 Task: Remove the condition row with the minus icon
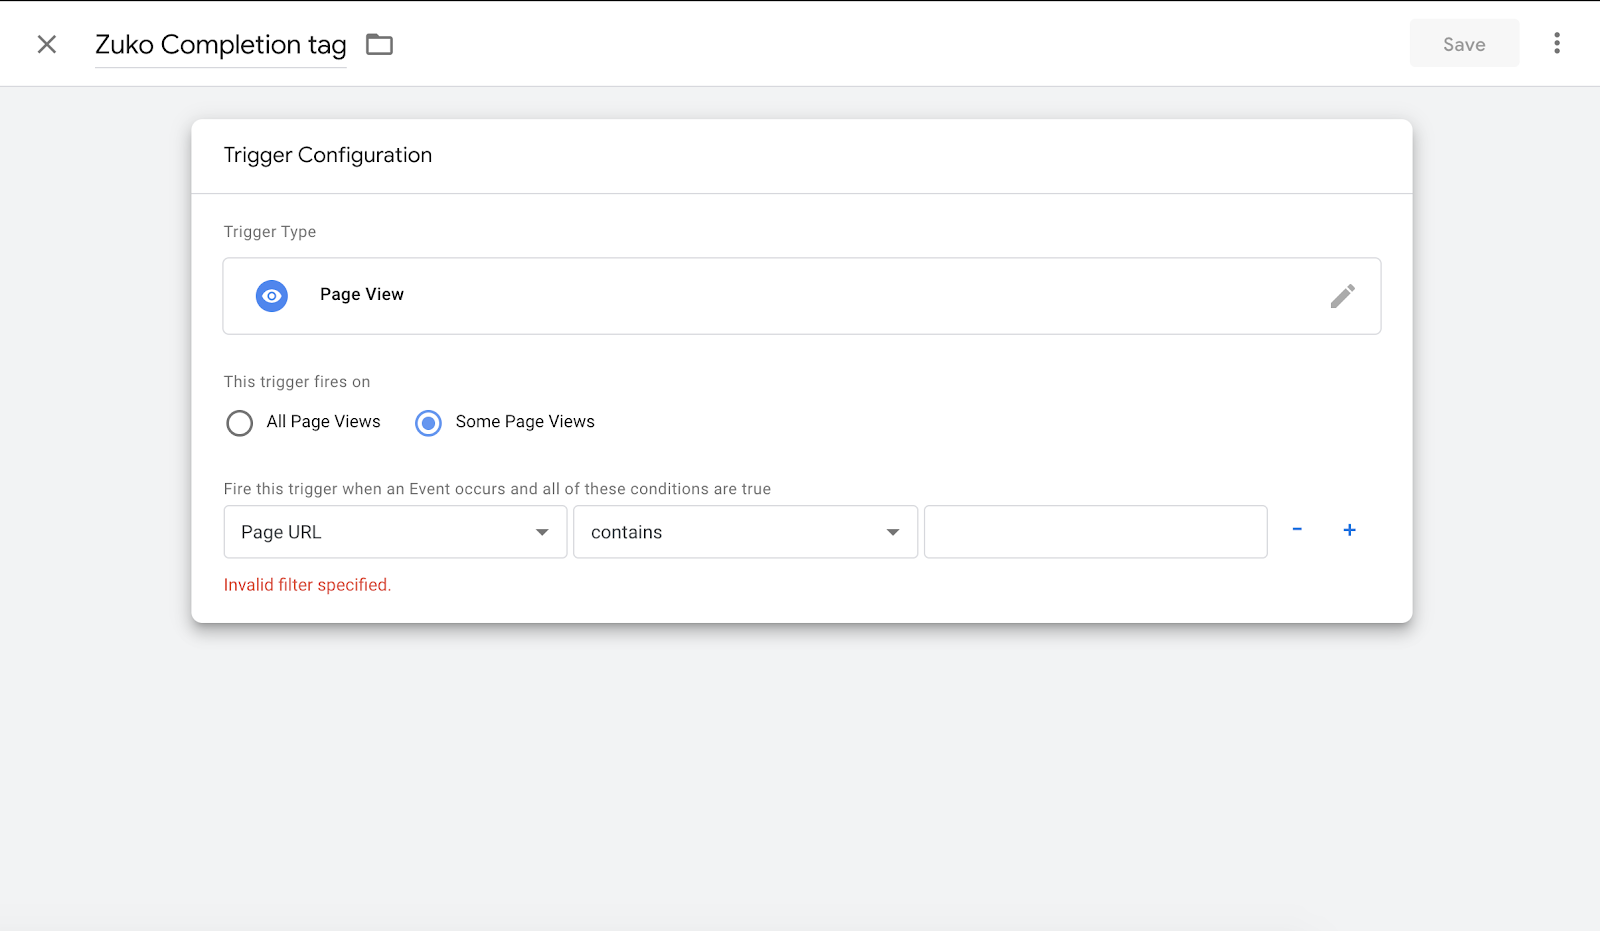click(1297, 530)
